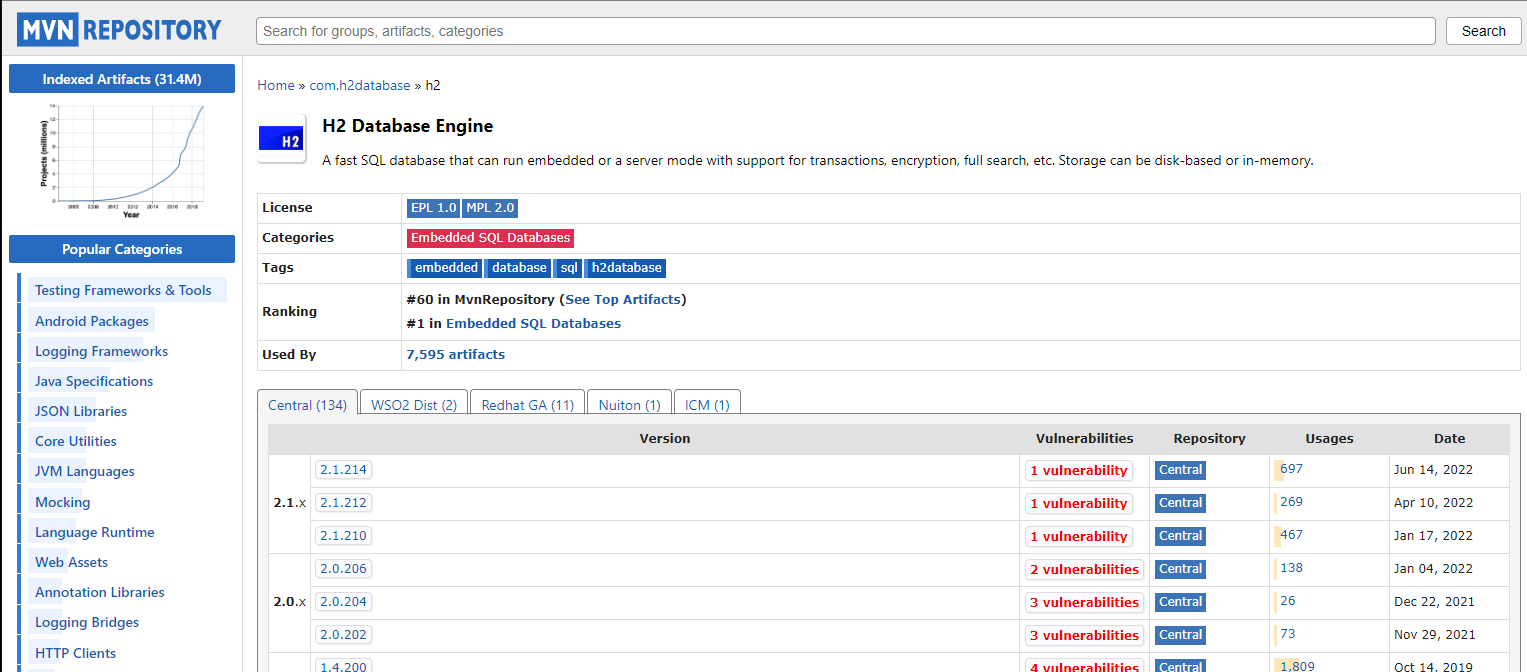
Task: Open 697 usages of version 2.1.214
Action: click(1291, 468)
